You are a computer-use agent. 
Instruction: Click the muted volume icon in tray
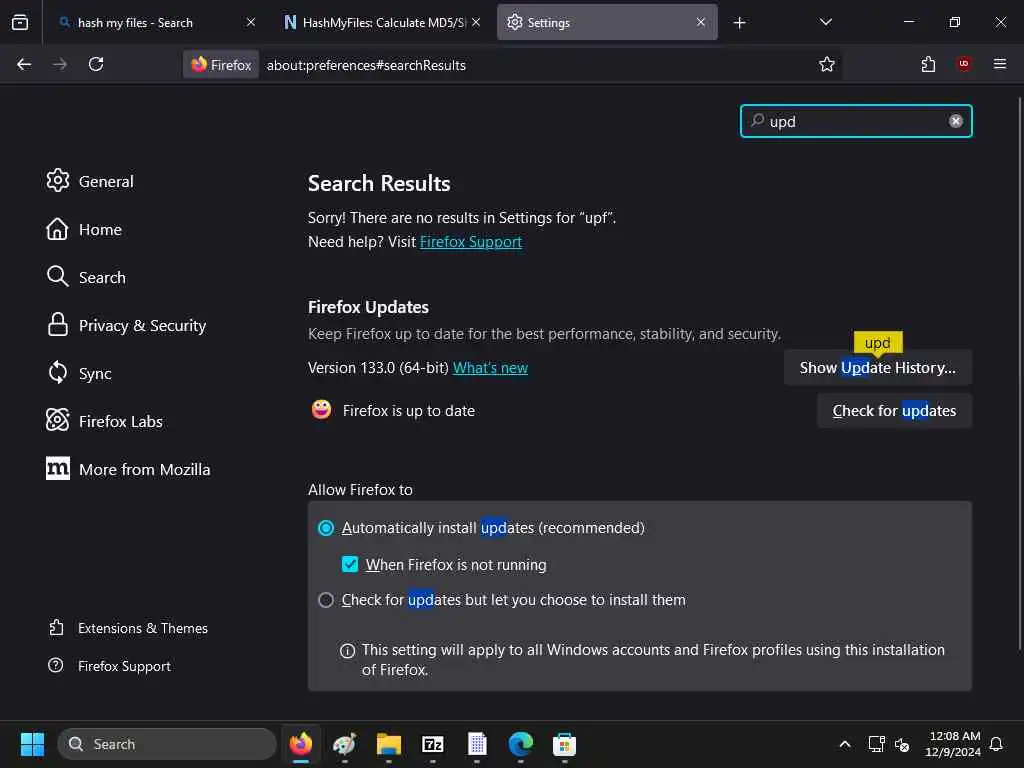(x=902, y=744)
